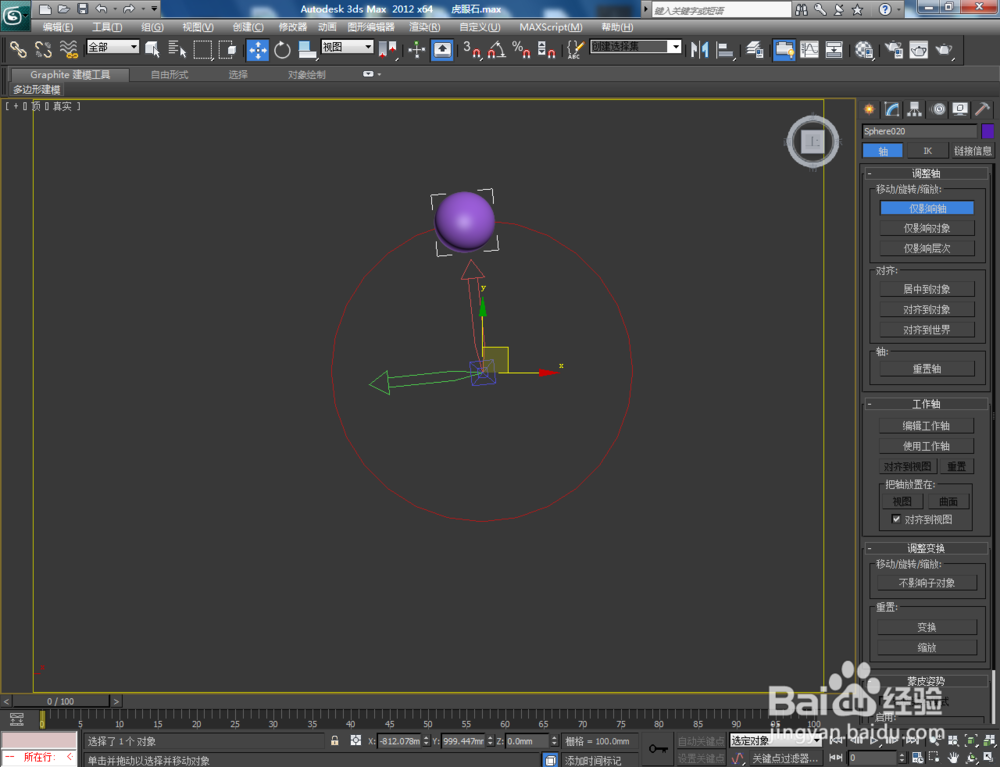Open the 工具(T) menu
Screen dimensions: 1000x767
coord(107,27)
